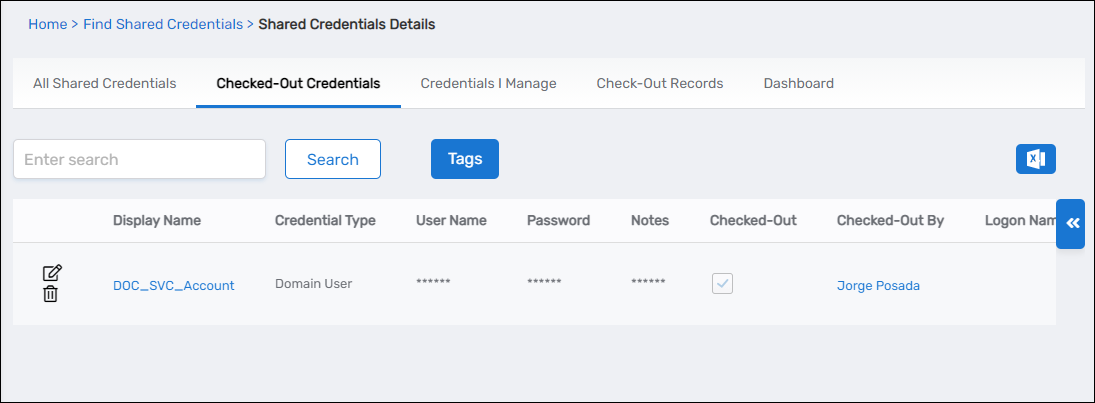Open the Dashboard tab
This screenshot has width=1095, height=403.
(x=798, y=84)
